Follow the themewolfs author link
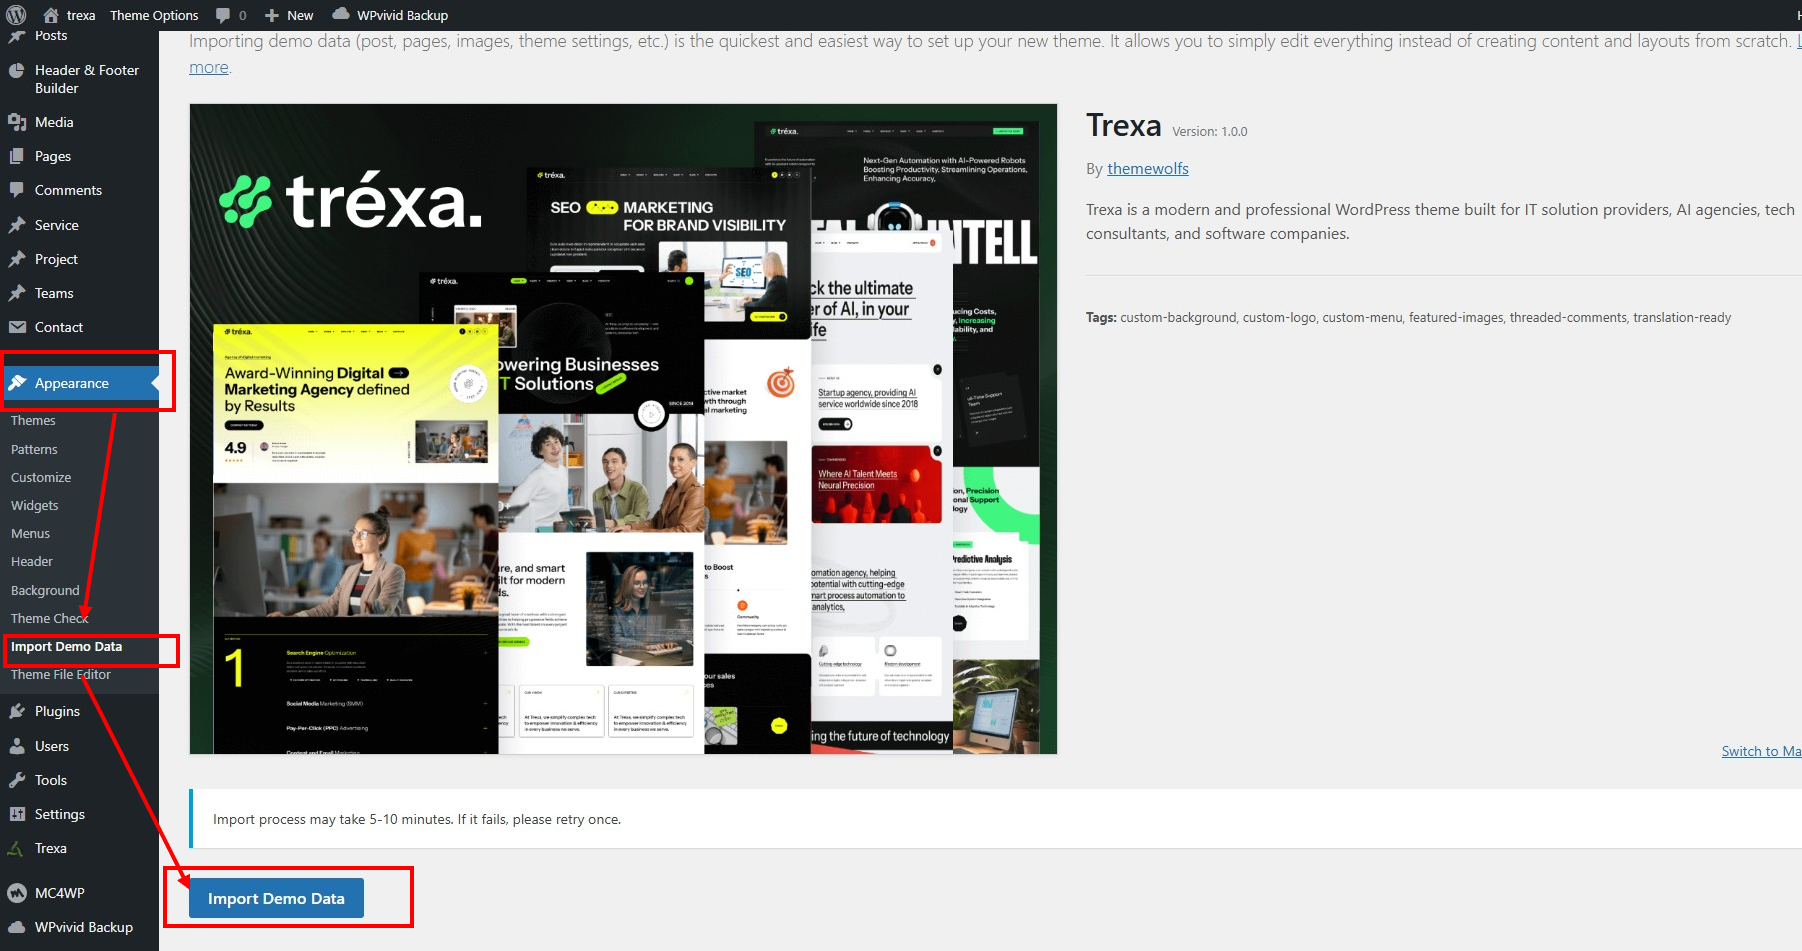 point(1147,169)
